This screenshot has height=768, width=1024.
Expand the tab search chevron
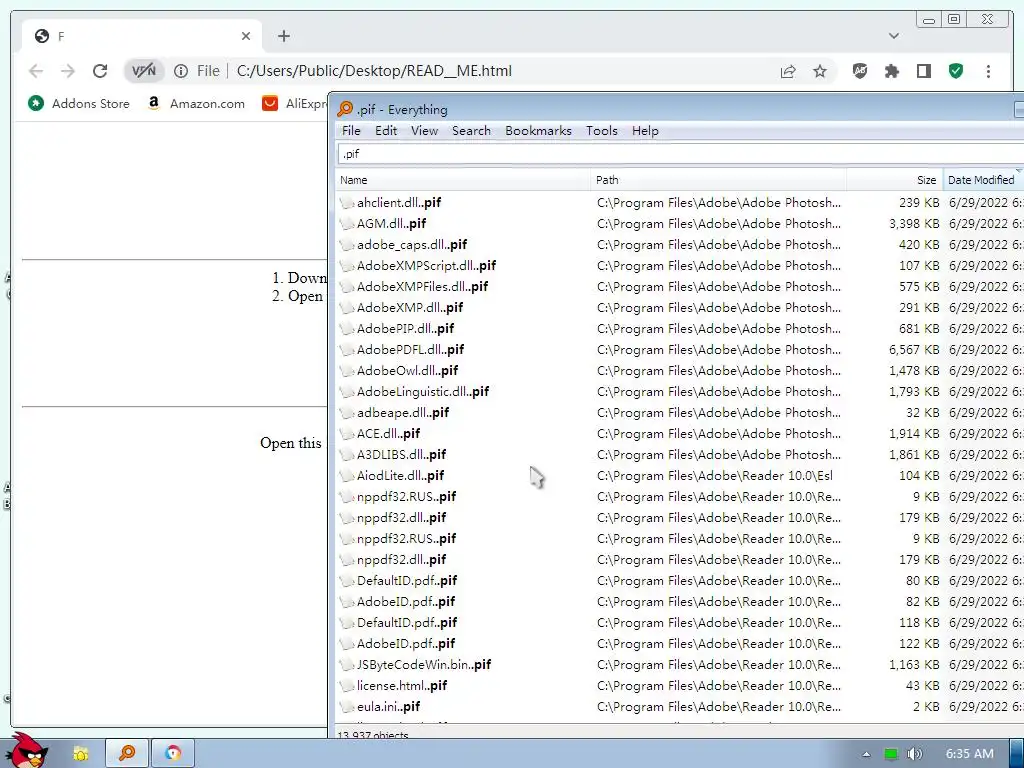894,36
